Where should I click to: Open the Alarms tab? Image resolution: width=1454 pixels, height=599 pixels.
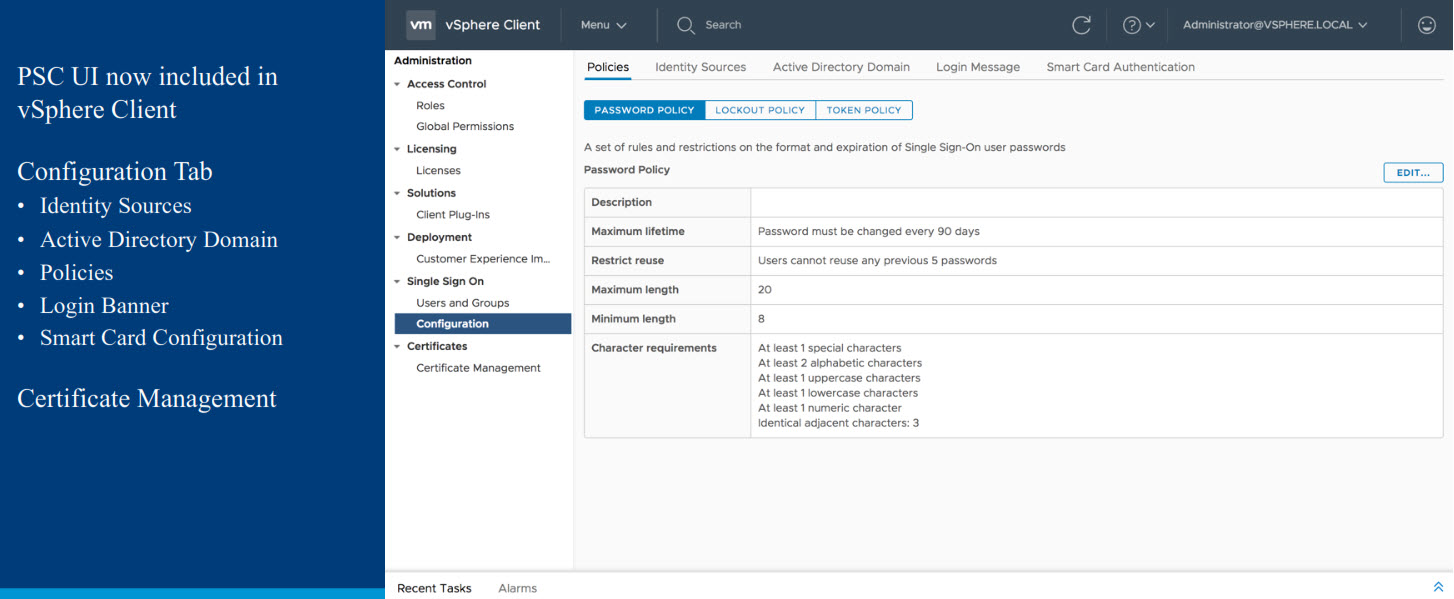pos(517,588)
